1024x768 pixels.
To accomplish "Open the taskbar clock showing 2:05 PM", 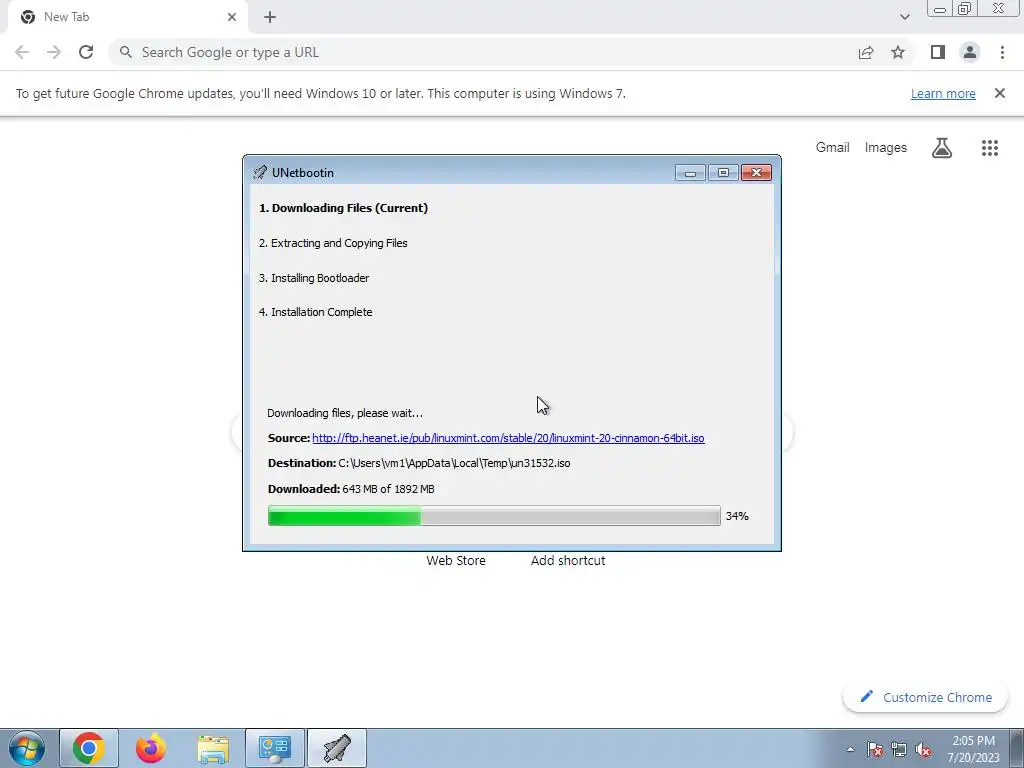I will (x=974, y=749).
